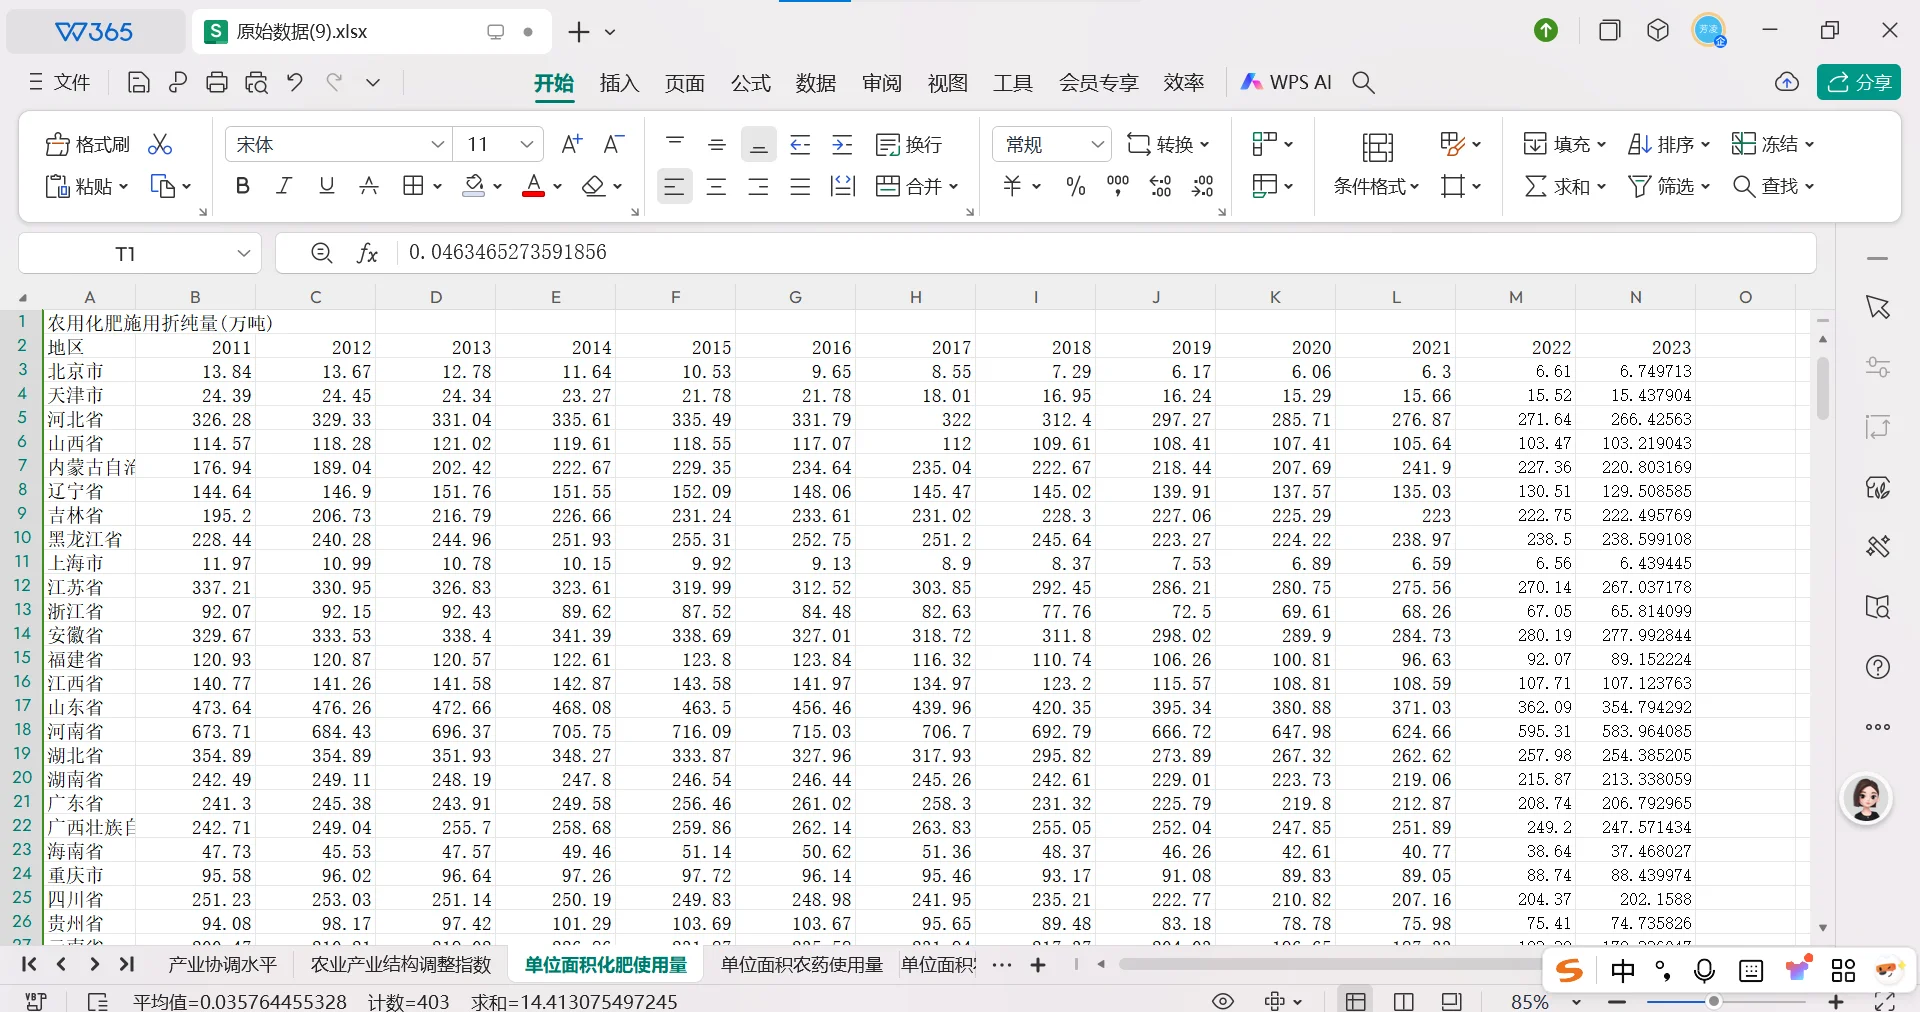
Task: Apply percent style format
Action: click(1076, 186)
